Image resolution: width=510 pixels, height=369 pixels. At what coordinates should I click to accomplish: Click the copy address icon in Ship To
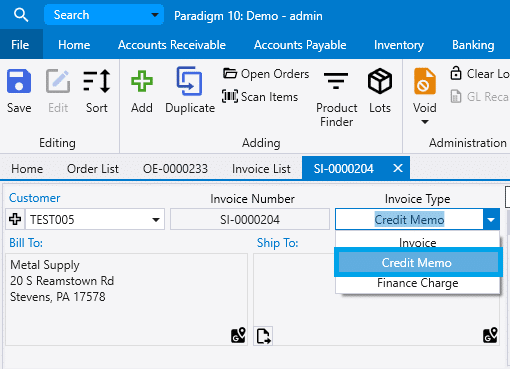click(263, 336)
